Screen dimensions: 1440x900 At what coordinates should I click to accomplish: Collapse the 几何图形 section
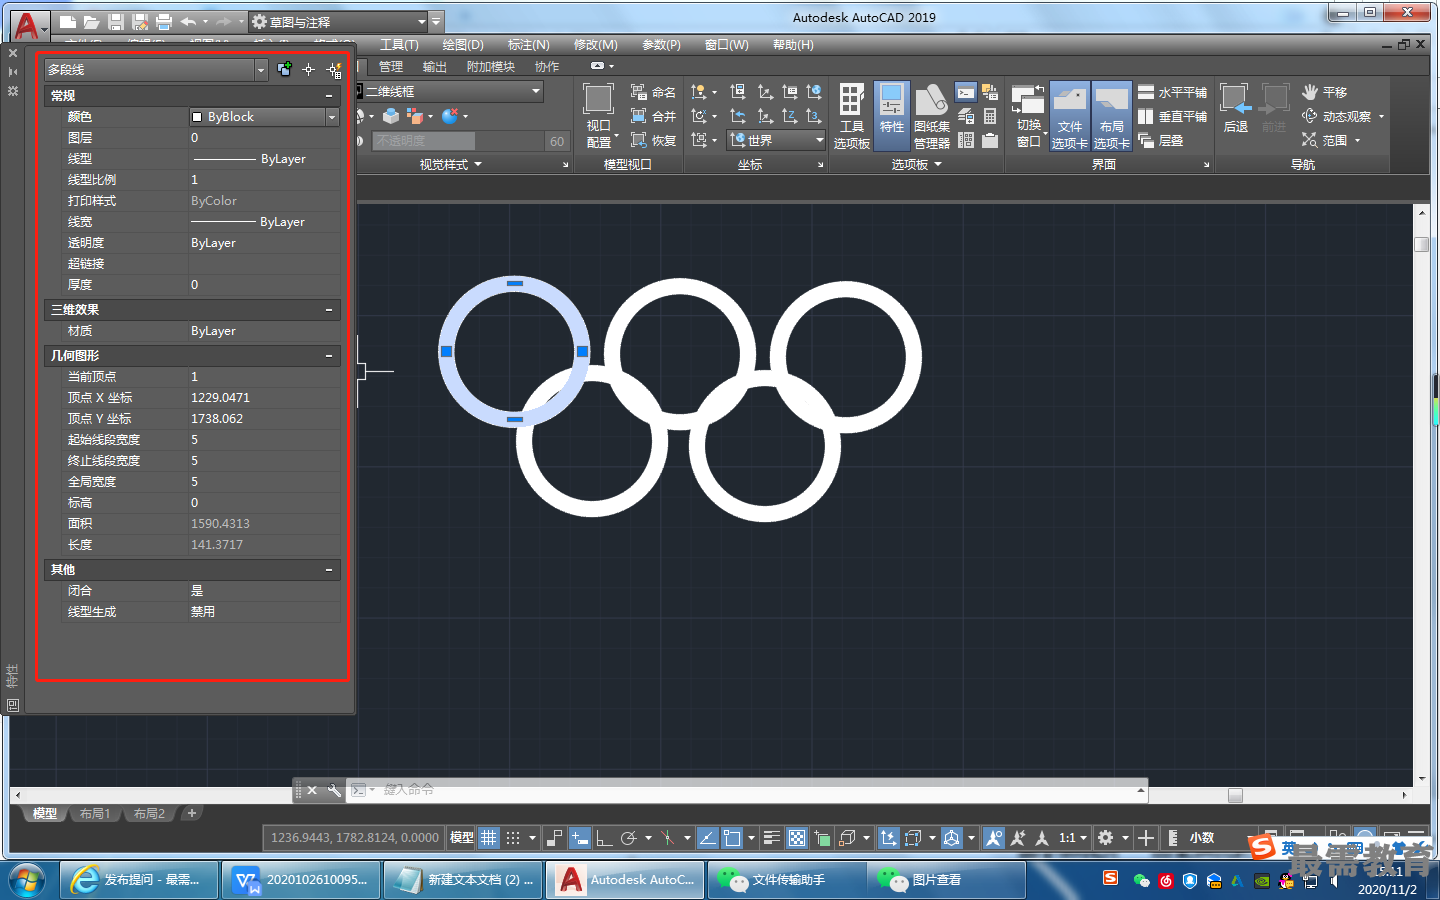pyautogui.click(x=329, y=356)
